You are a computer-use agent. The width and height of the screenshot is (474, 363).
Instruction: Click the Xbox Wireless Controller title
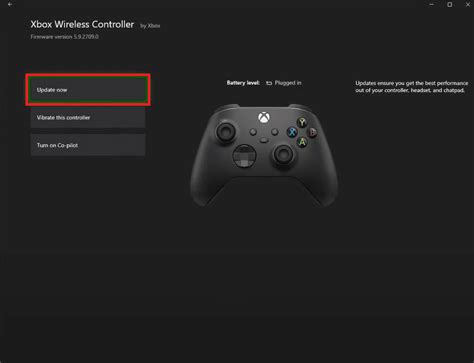click(x=82, y=24)
